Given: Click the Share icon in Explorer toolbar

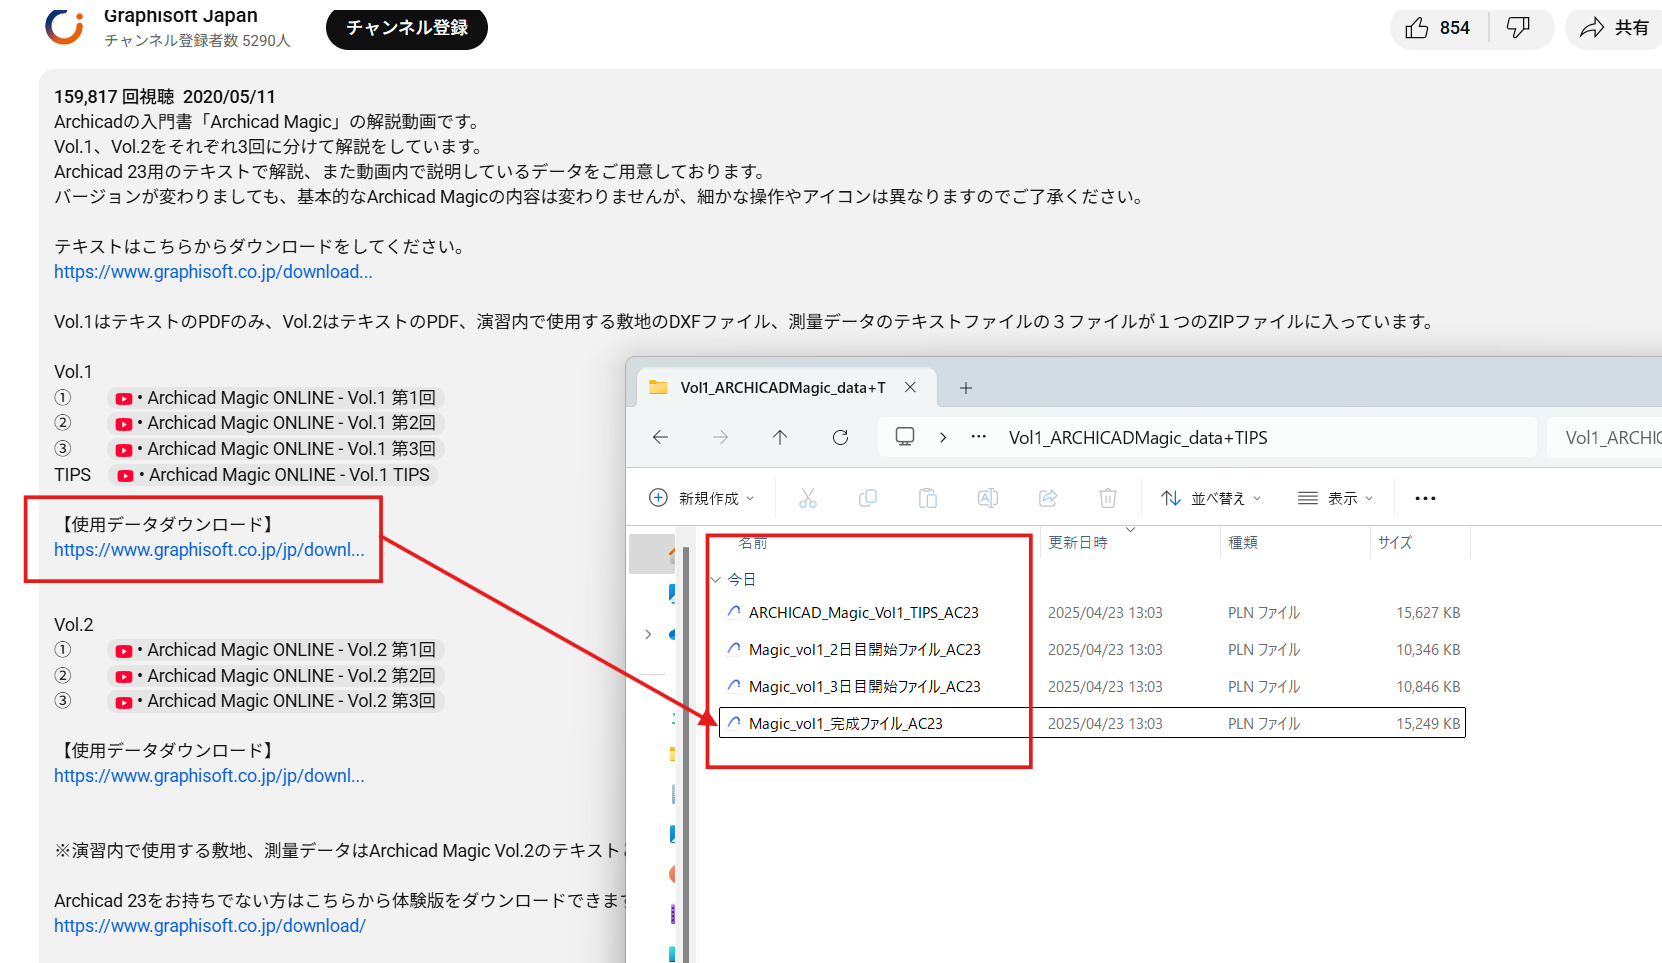Looking at the screenshot, I should click(1048, 498).
